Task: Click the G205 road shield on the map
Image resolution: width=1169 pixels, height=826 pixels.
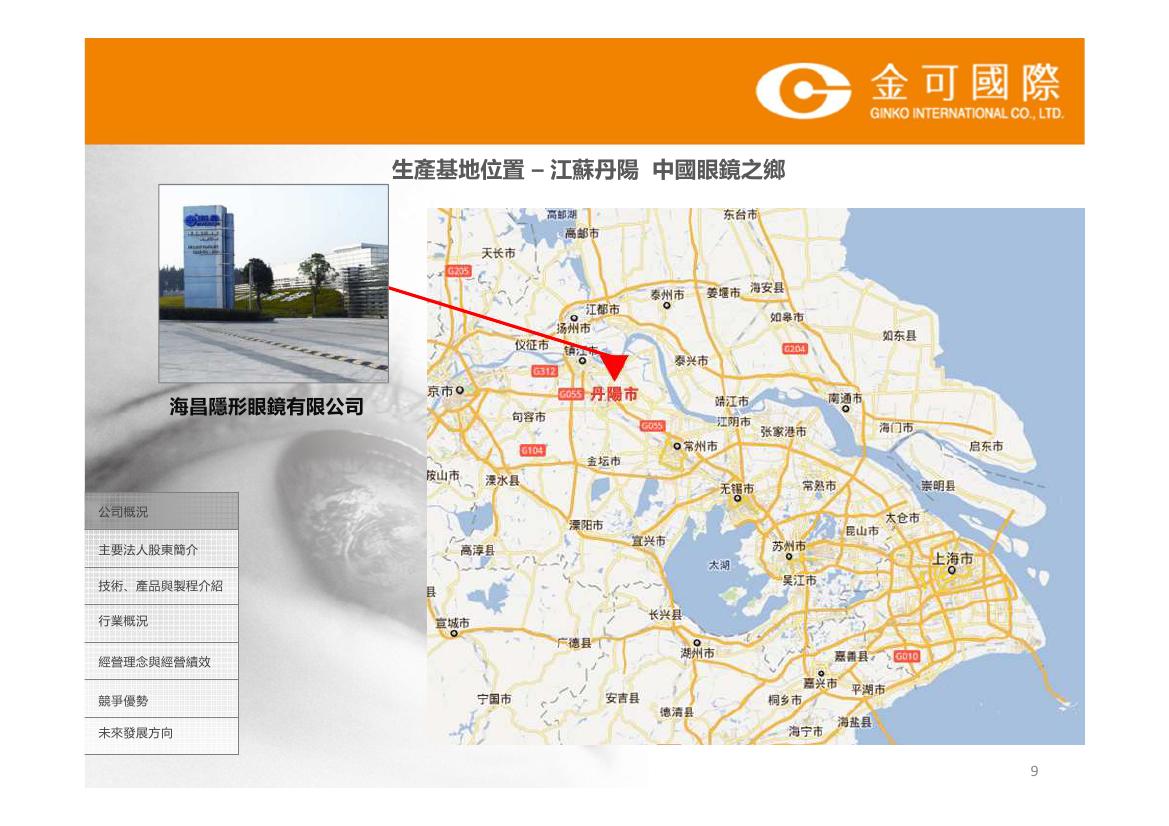Action: 459,271
